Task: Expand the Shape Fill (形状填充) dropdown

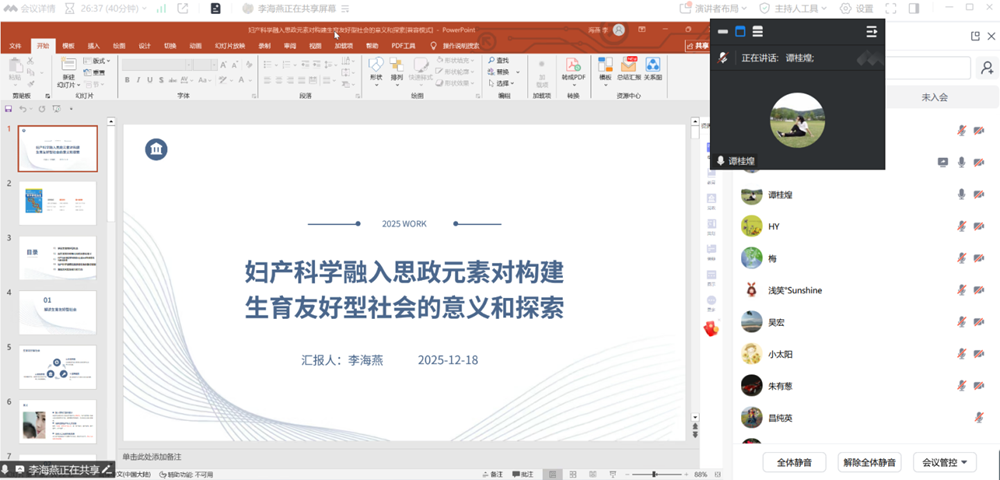Action: click(x=456, y=60)
